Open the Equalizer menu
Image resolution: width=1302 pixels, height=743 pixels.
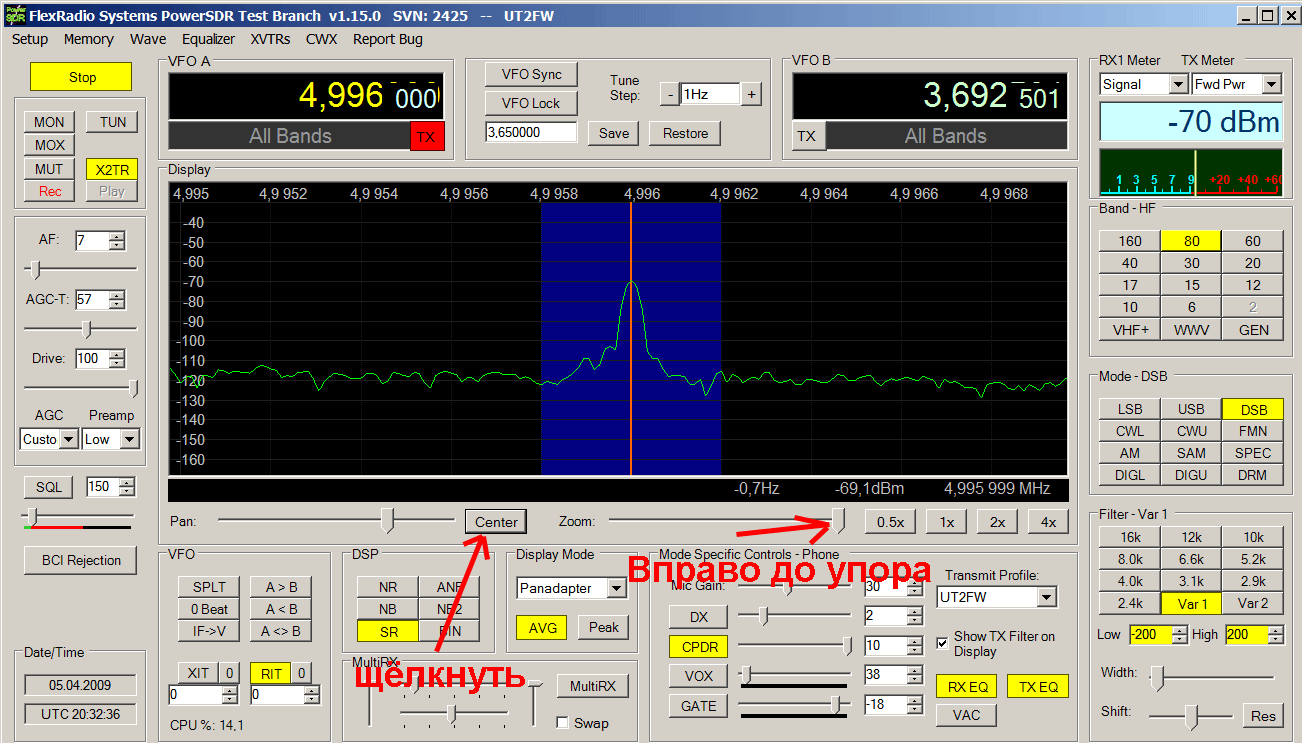[x=208, y=39]
